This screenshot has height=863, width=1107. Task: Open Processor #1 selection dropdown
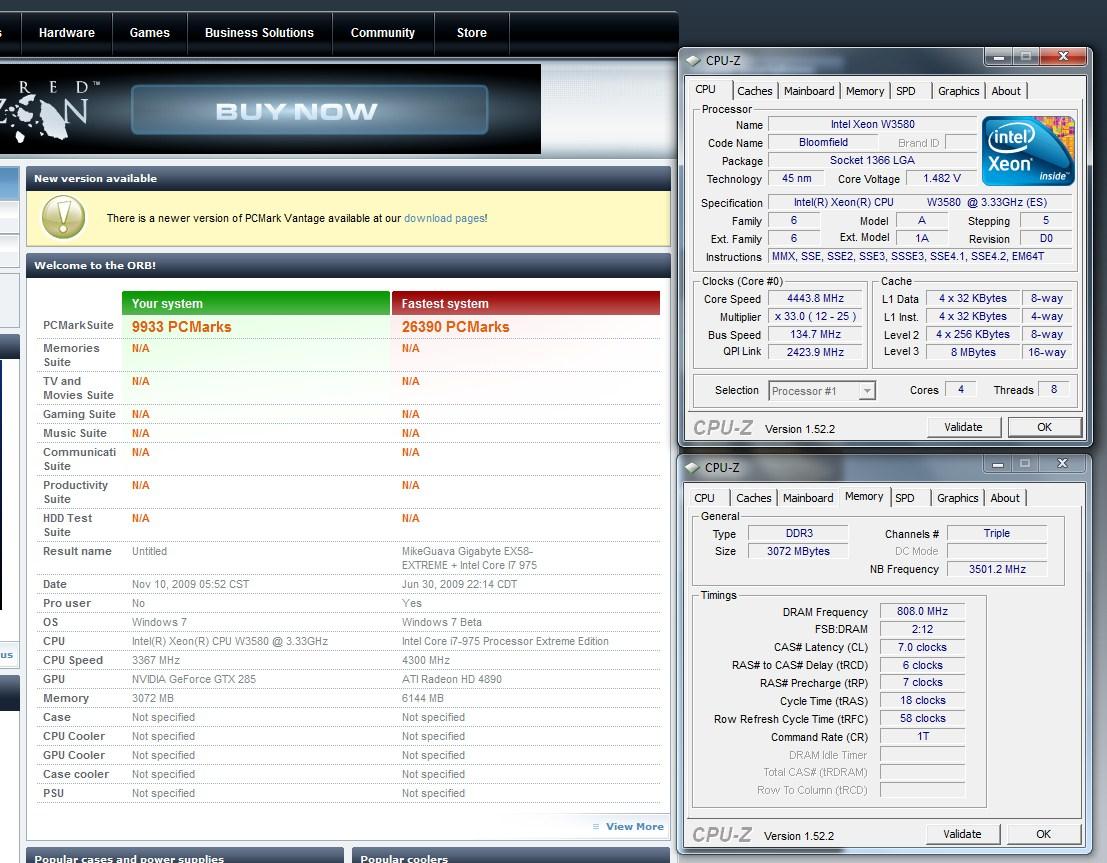822,391
